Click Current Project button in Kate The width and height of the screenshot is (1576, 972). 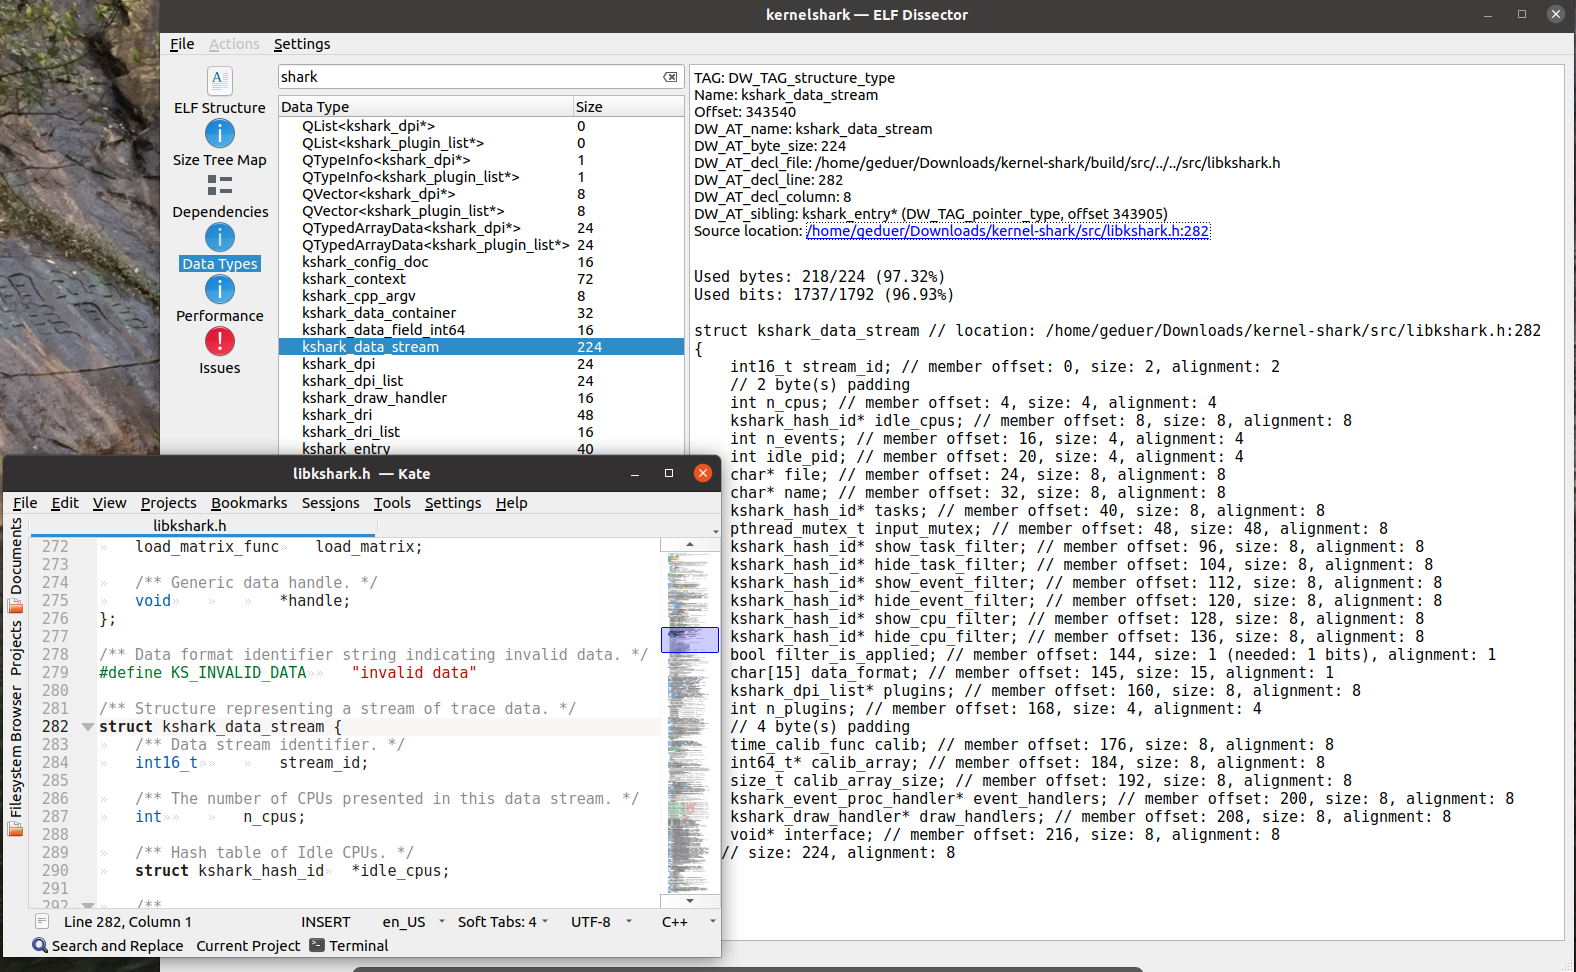(x=248, y=945)
